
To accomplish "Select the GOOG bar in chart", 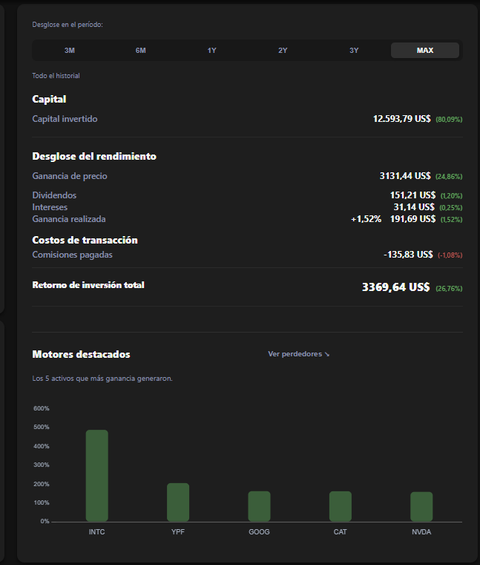I will [259, 506].
